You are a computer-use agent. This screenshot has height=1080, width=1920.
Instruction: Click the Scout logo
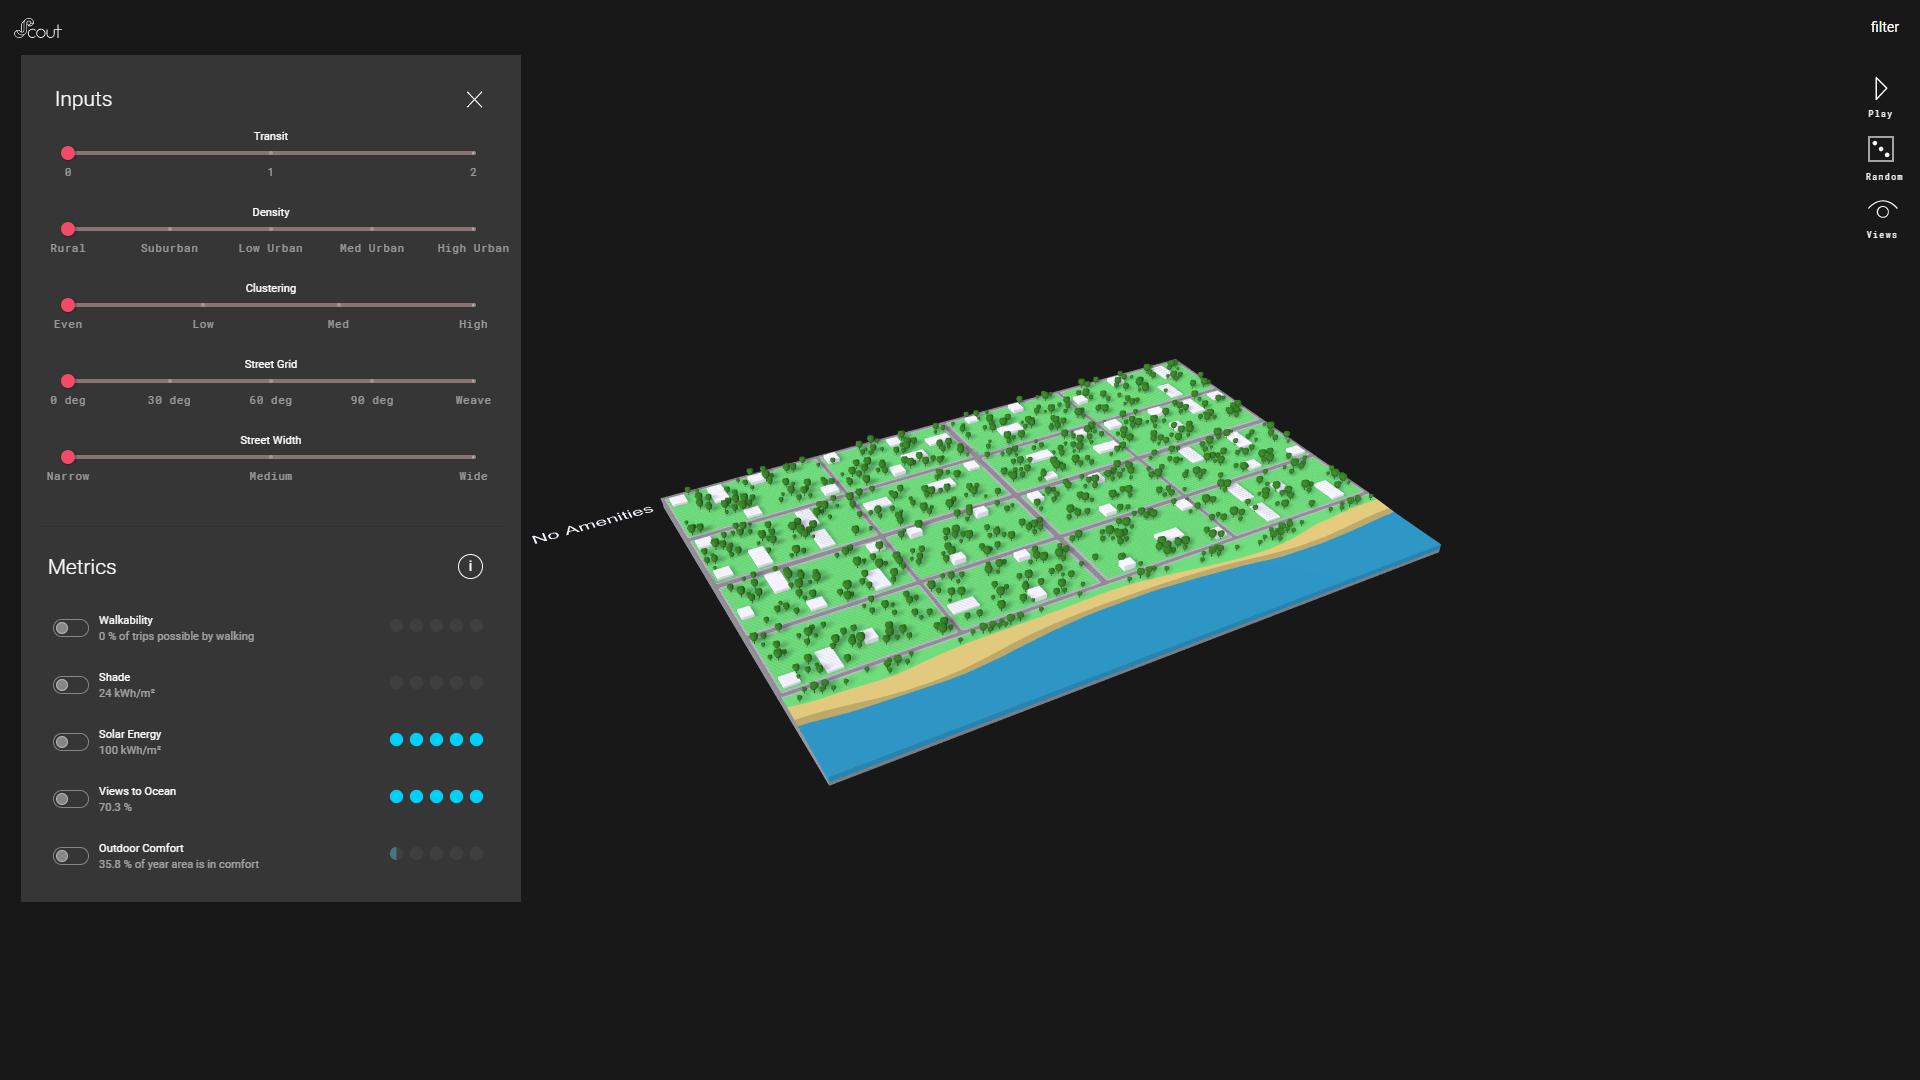(38, 29)
